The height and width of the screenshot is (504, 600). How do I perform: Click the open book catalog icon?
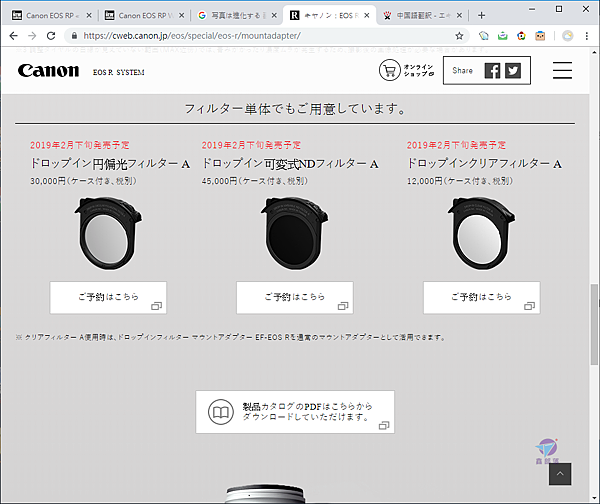[221, 412]
